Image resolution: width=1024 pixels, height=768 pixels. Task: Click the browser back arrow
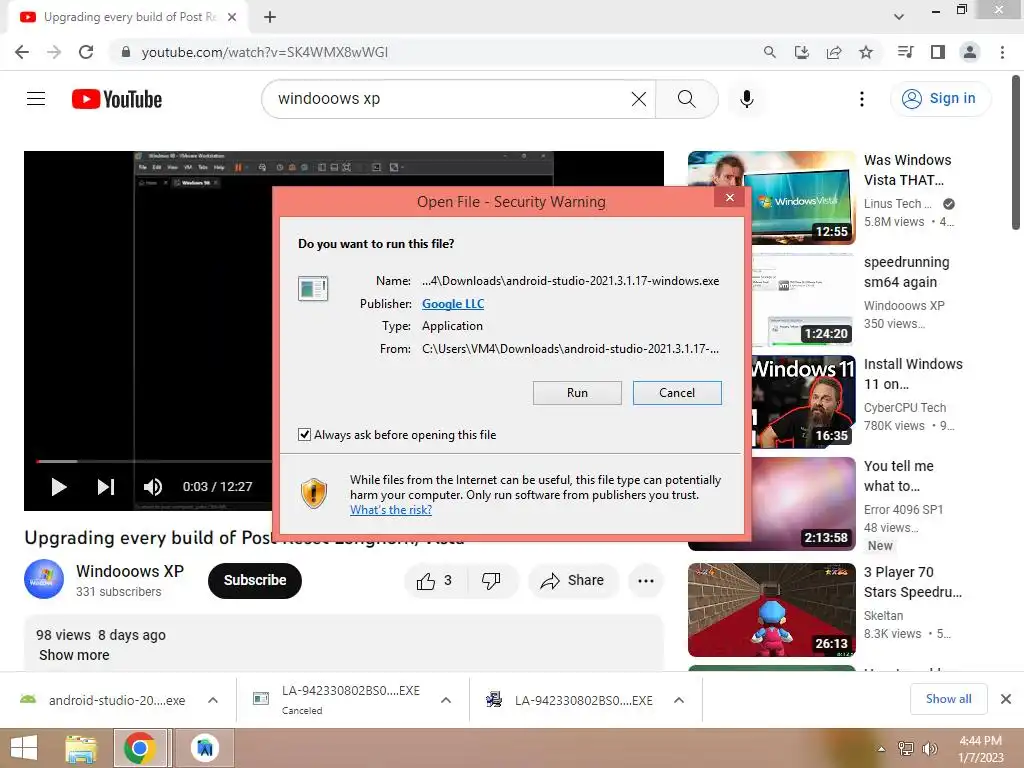pyautogui.click(x=22, y=52)
